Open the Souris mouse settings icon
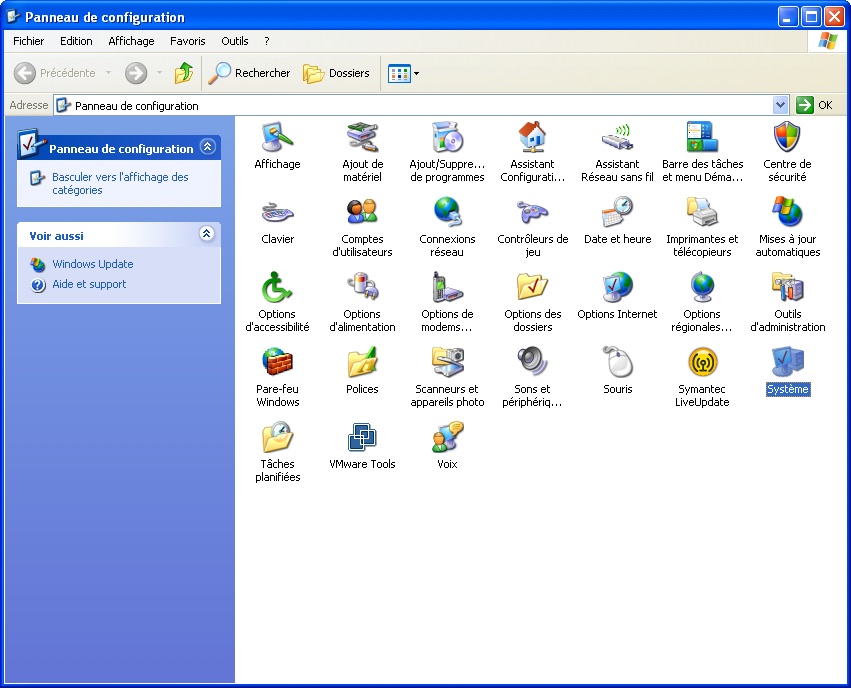 [617, 362]
